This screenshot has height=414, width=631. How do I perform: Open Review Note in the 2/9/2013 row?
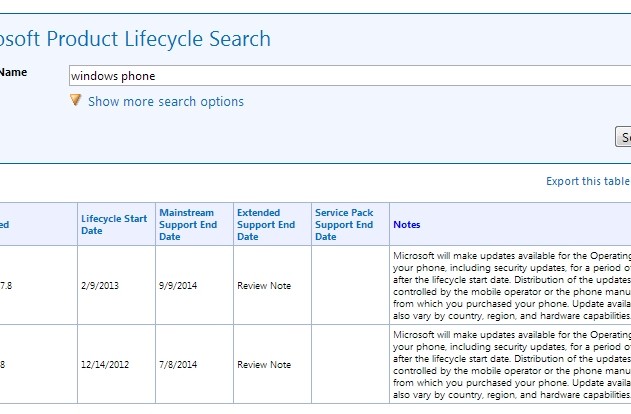(264, 285)
